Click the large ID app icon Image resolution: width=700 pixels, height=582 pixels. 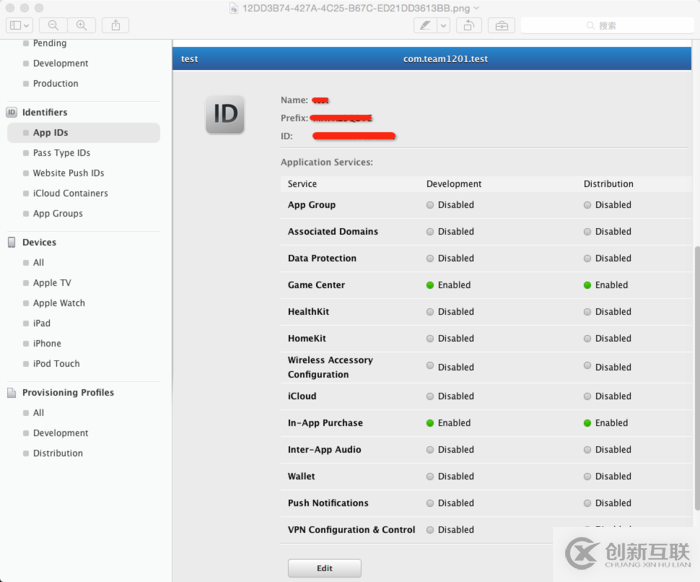[x=225, y=114]
